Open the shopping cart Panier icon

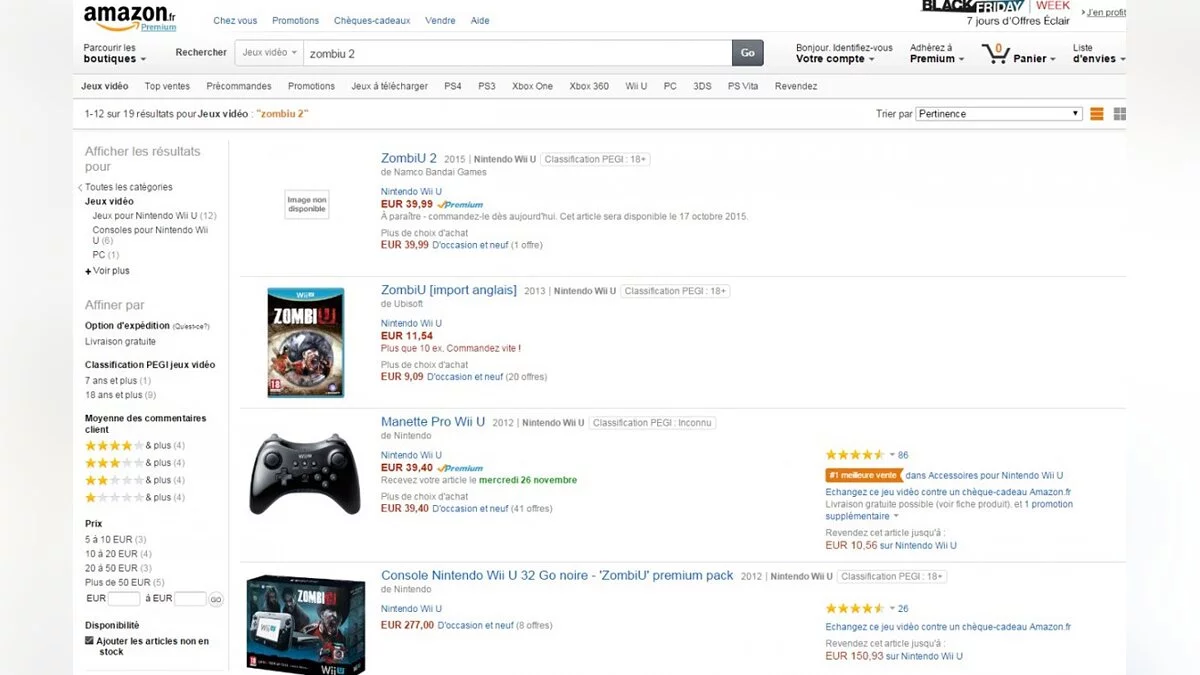point(996,53)
